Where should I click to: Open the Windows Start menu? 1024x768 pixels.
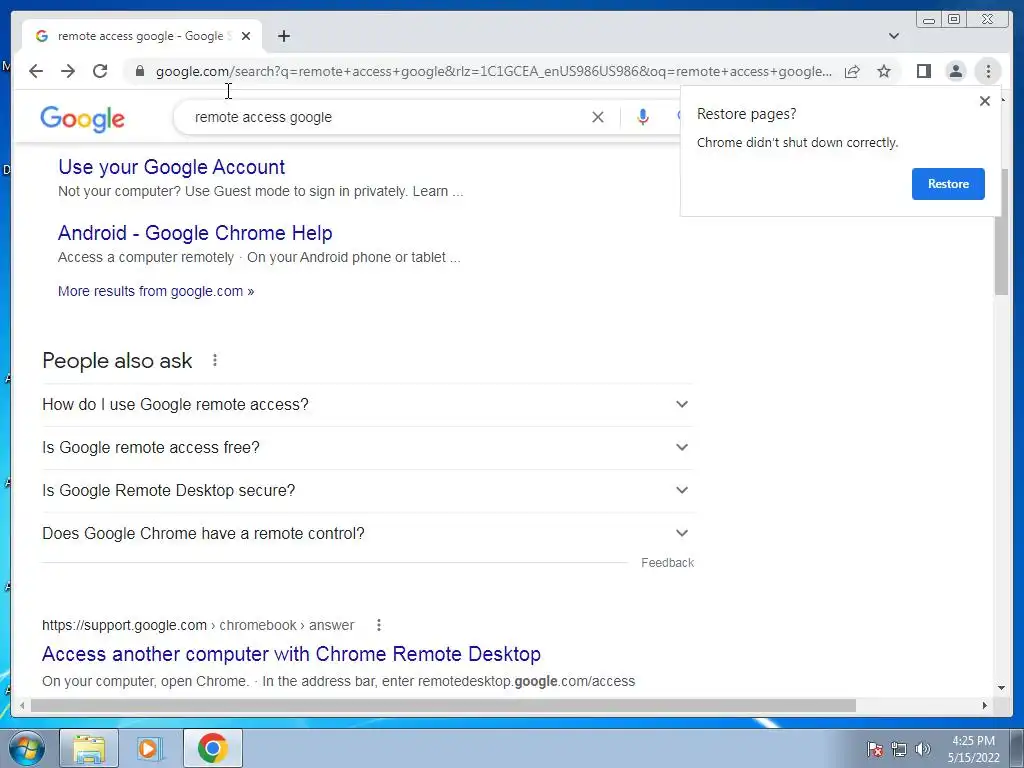pos(27,748)
